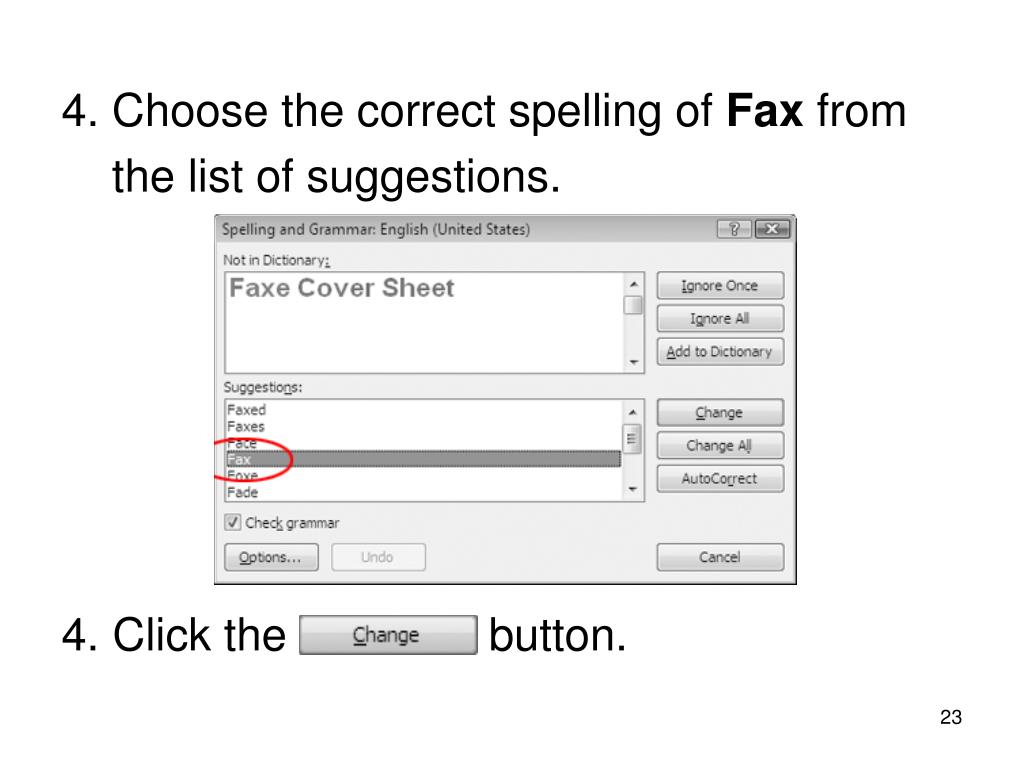
Task: Click inside the Faxe Cover Sheet text box
Action: 424,323
